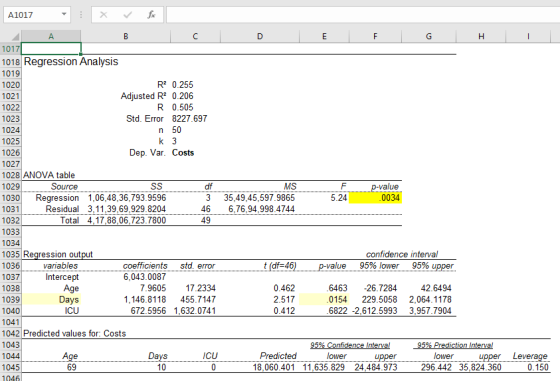The height and width of the screenshot is (381, 560).
Task: Select column D header
Action: 260,36
